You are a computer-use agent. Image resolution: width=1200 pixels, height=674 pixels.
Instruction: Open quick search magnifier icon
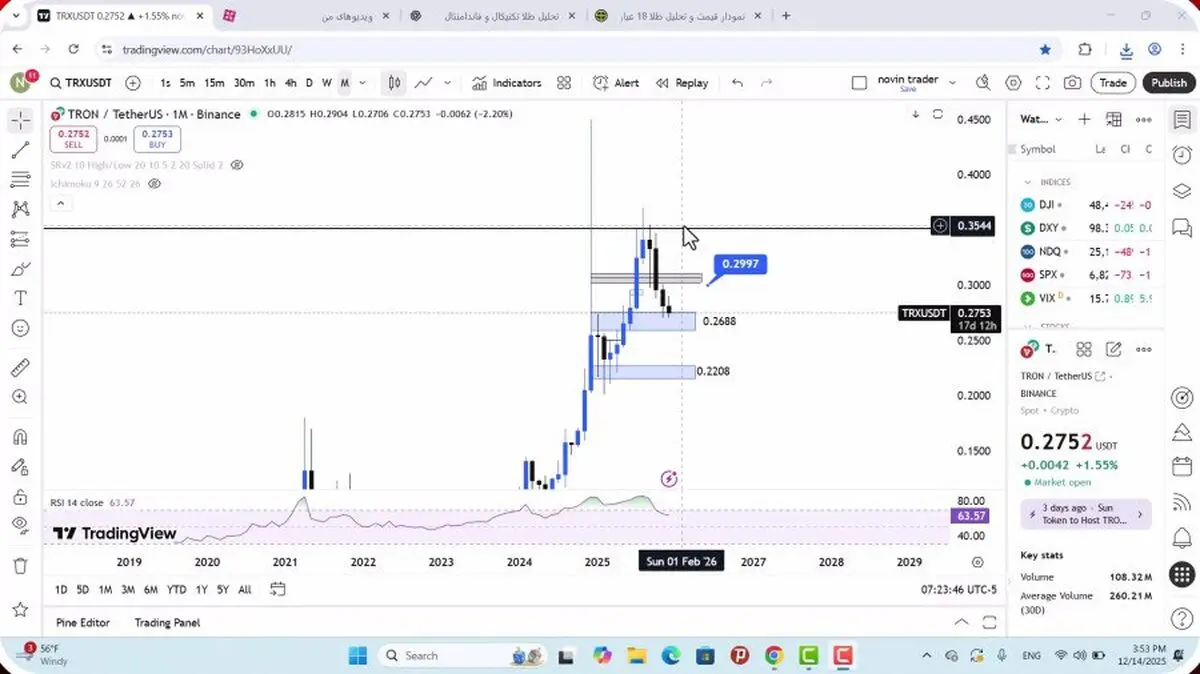[984, 83]
